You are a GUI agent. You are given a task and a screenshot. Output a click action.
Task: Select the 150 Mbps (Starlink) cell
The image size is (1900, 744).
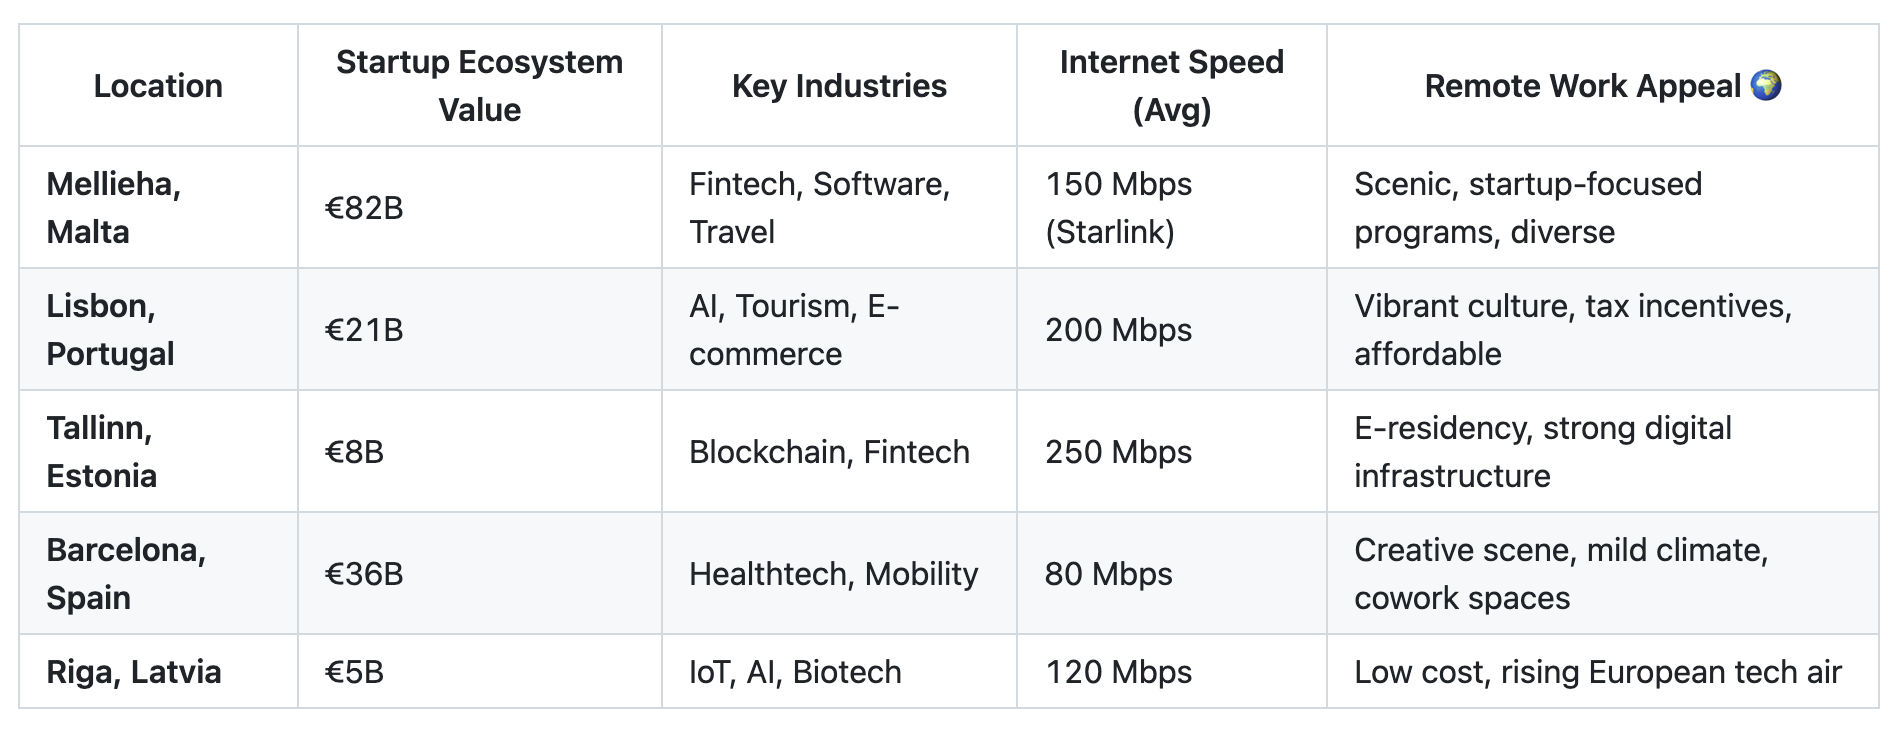pyautogui.click(x=1172, y=207)
